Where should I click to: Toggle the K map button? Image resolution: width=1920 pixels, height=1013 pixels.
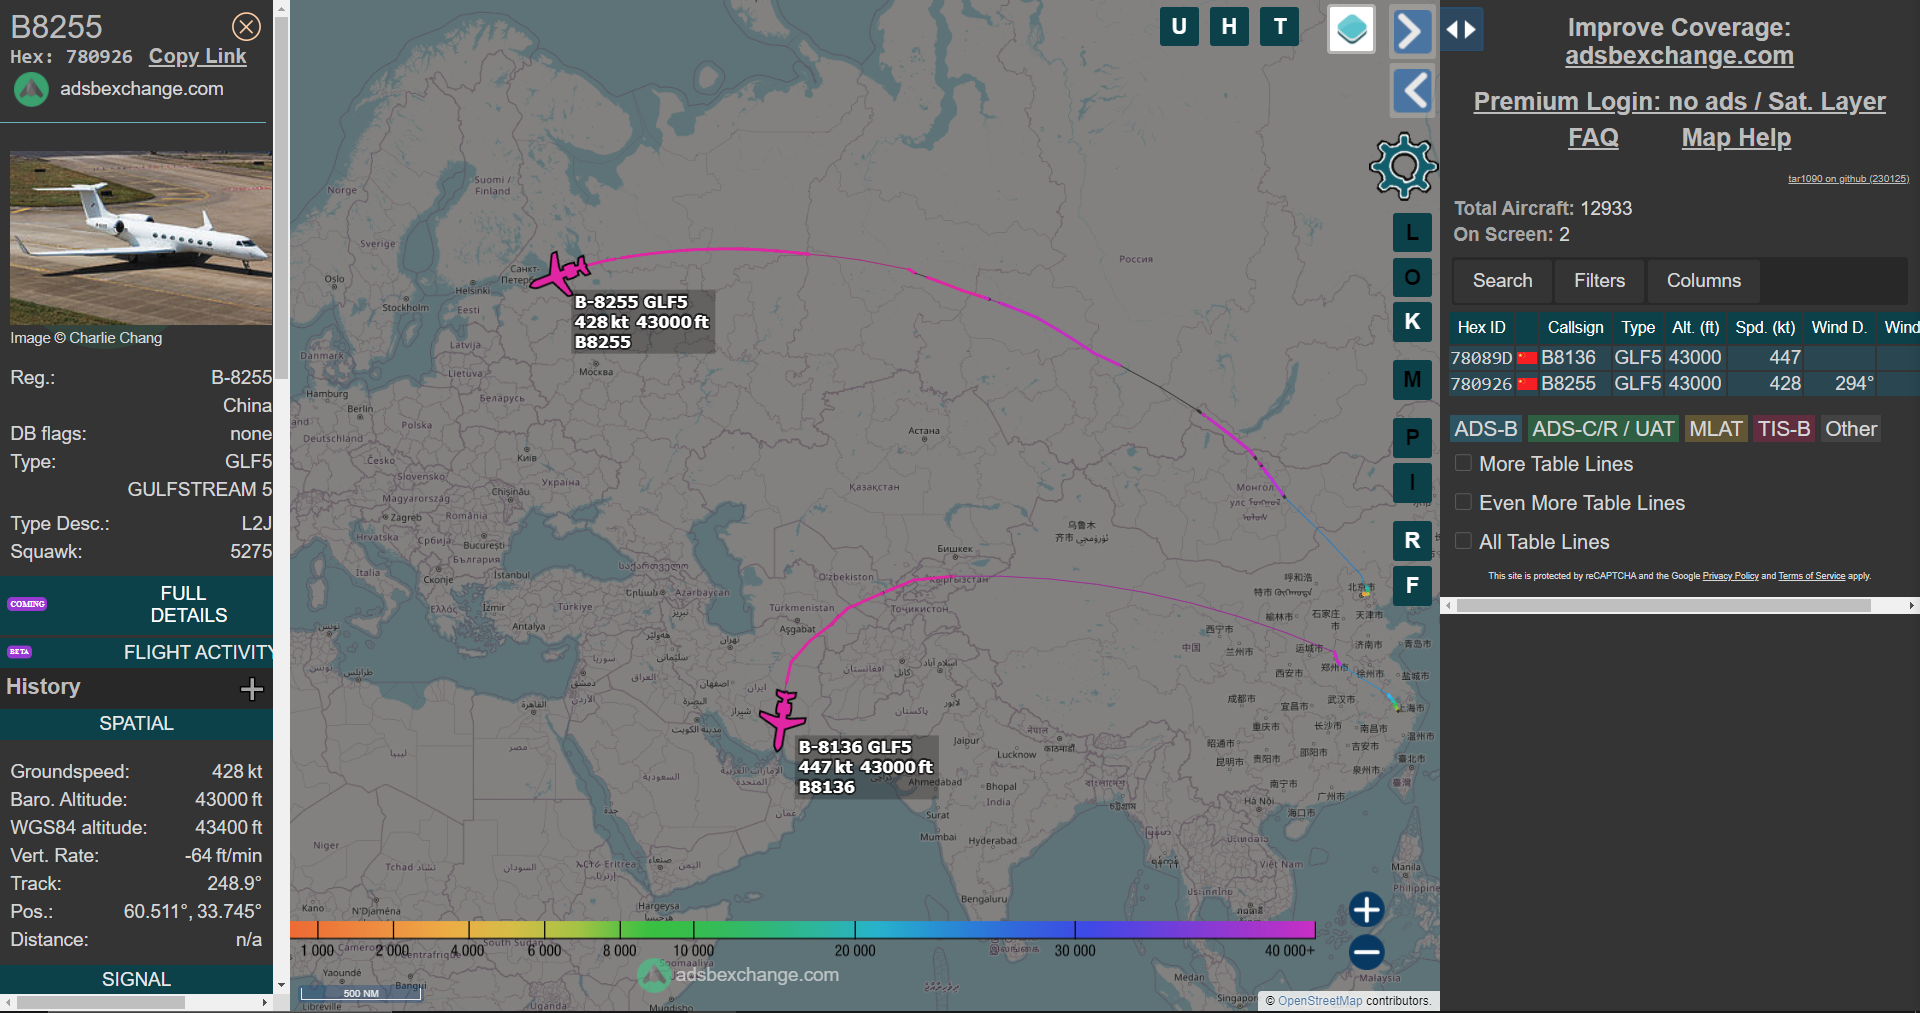pyautogui.click(x=1412, y=322)
